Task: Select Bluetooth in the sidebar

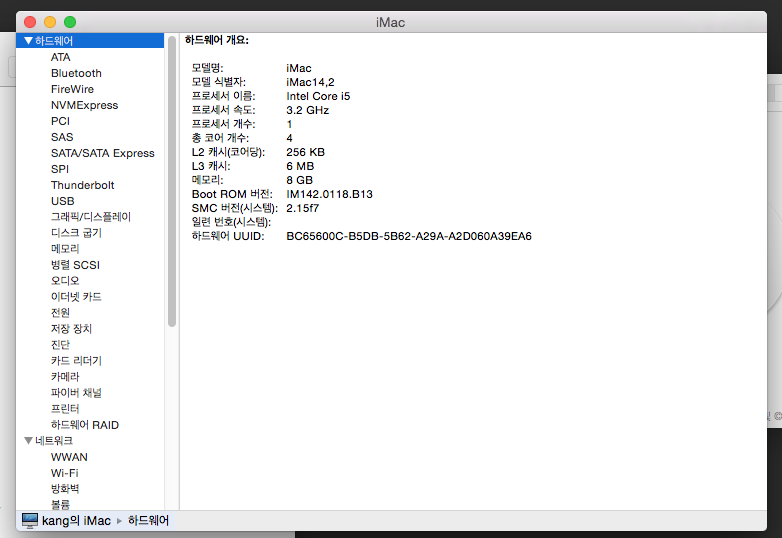Action: tap(76, 73)
